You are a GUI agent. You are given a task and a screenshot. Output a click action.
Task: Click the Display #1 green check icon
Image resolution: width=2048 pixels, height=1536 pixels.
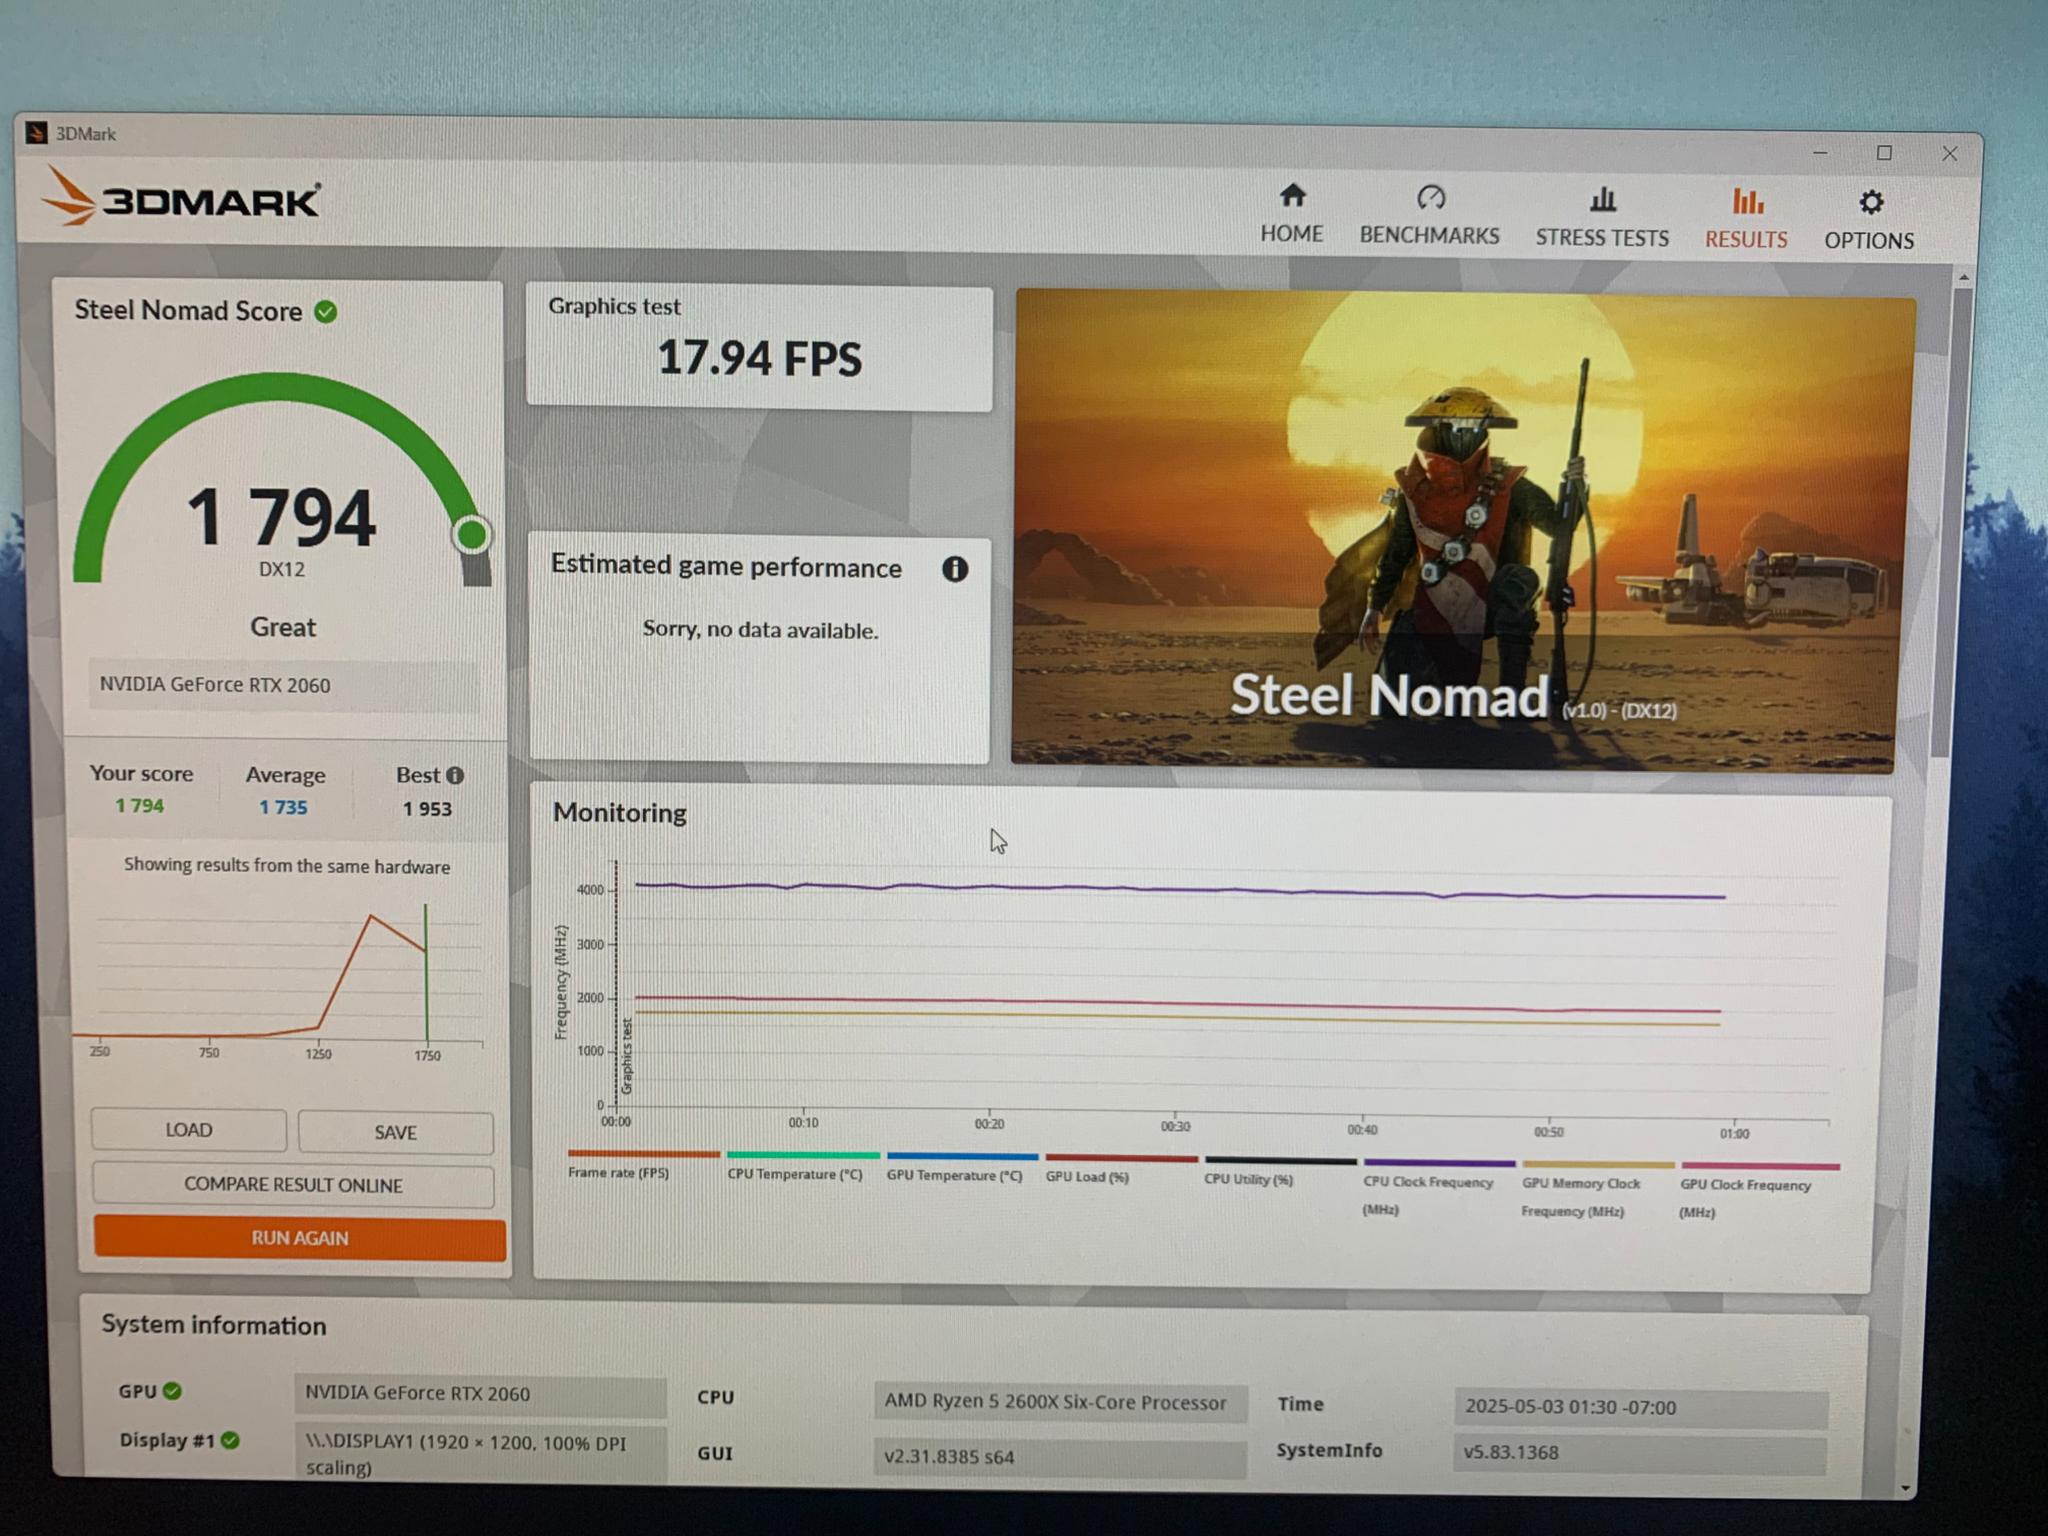point(230,1440)
